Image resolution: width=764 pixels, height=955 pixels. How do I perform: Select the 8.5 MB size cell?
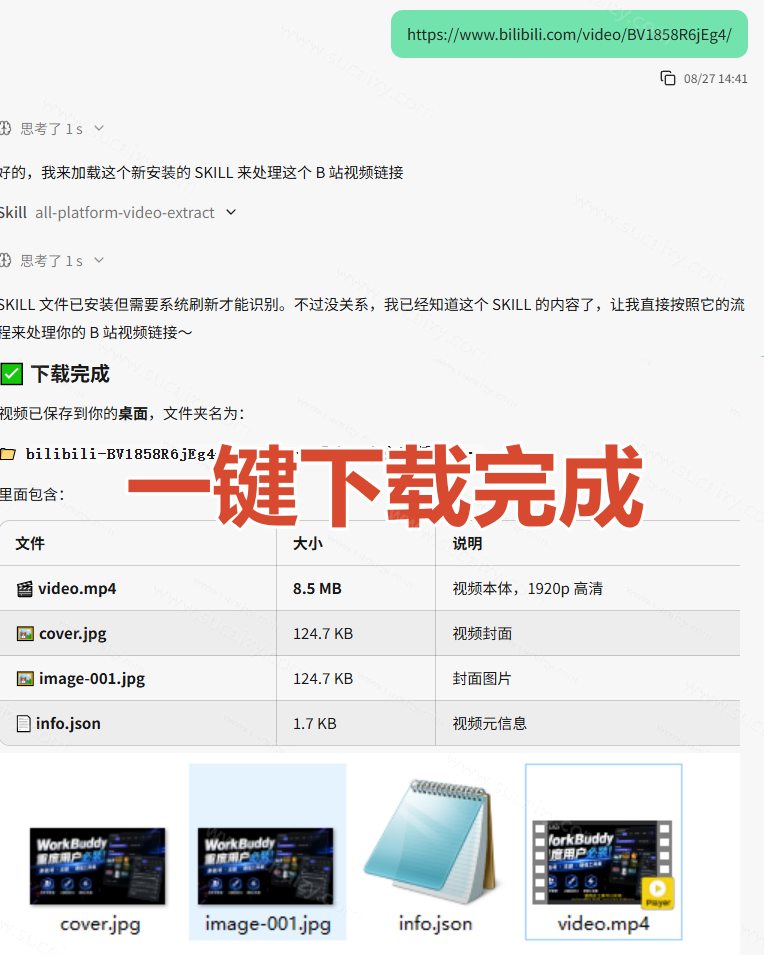coord(356,588)
